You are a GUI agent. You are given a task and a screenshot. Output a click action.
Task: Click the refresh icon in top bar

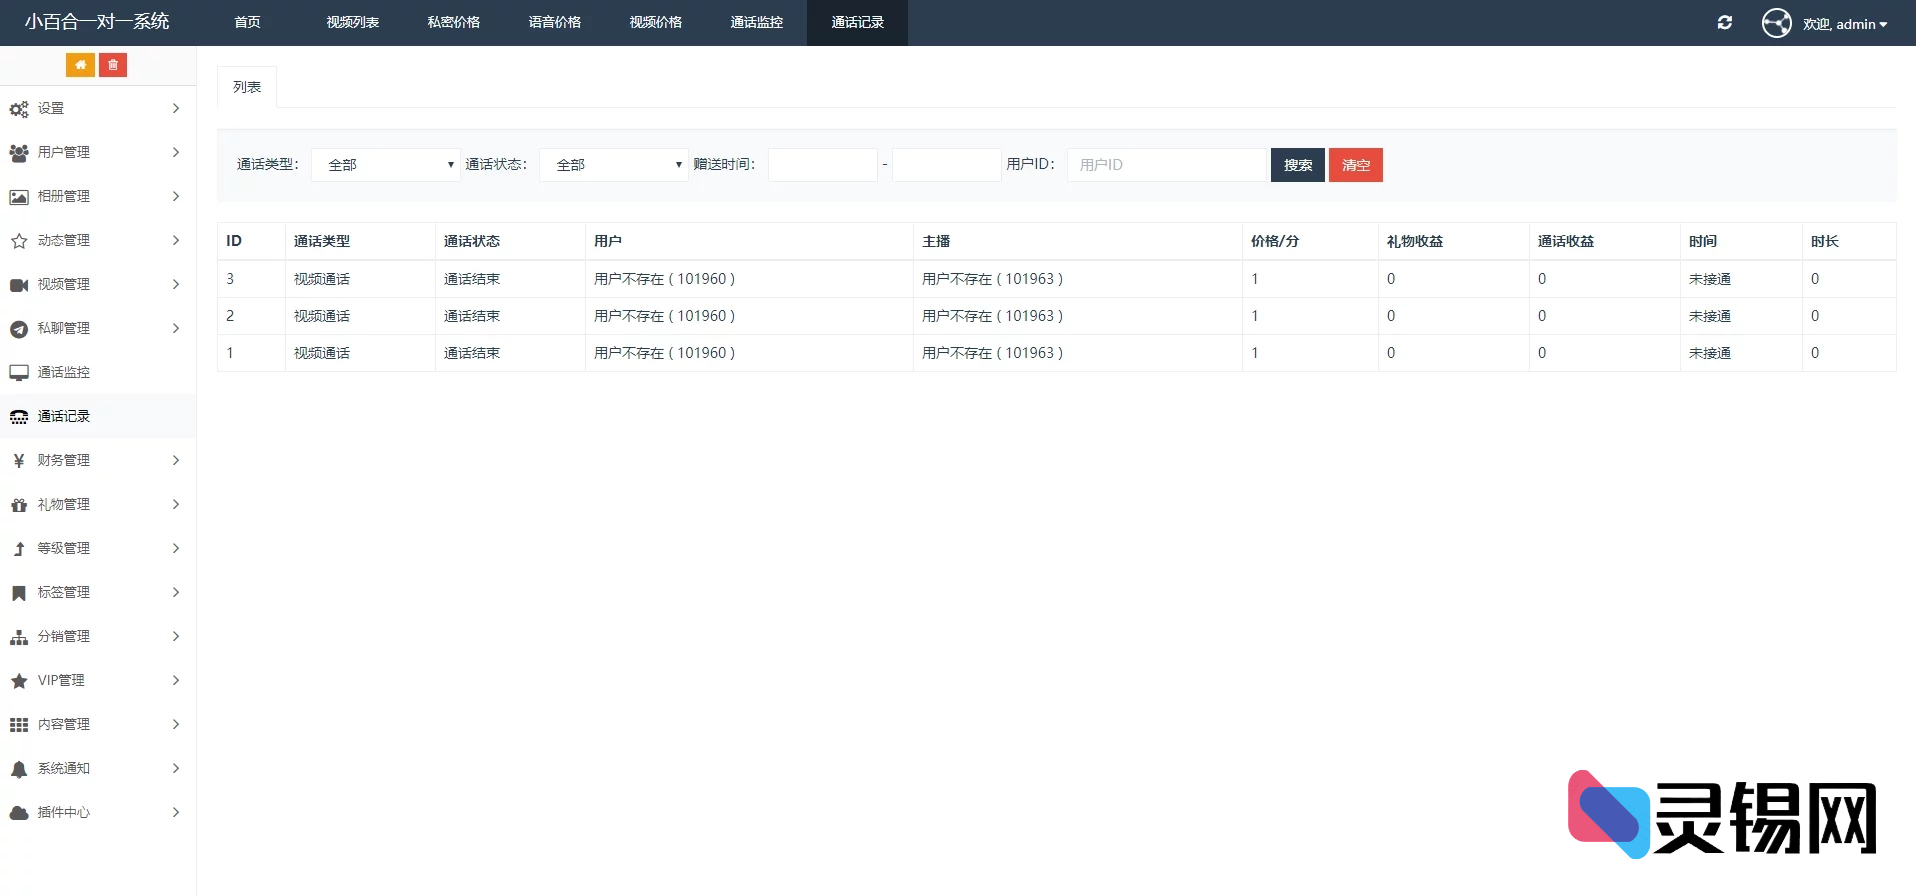pos(1725,23)
